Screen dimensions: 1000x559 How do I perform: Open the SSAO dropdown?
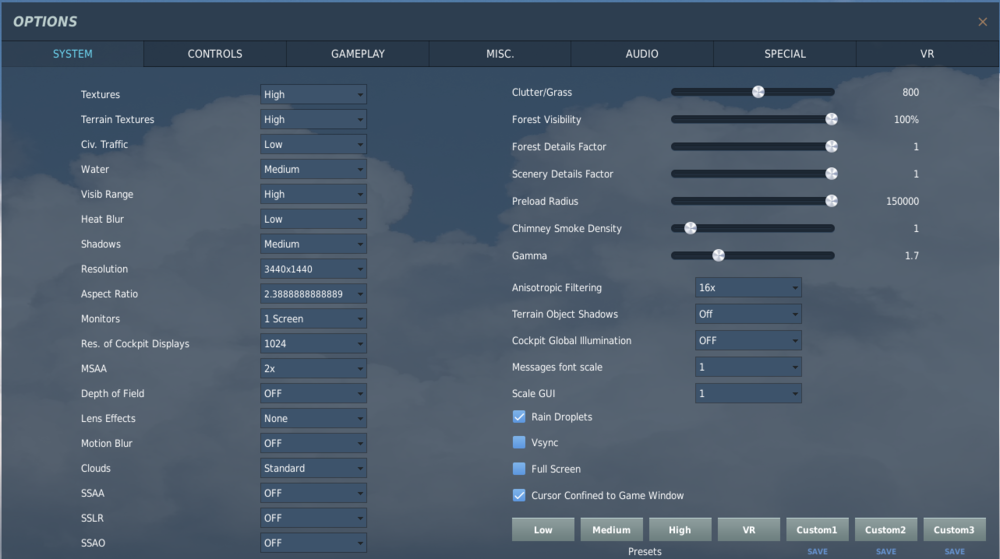point(313,542)
